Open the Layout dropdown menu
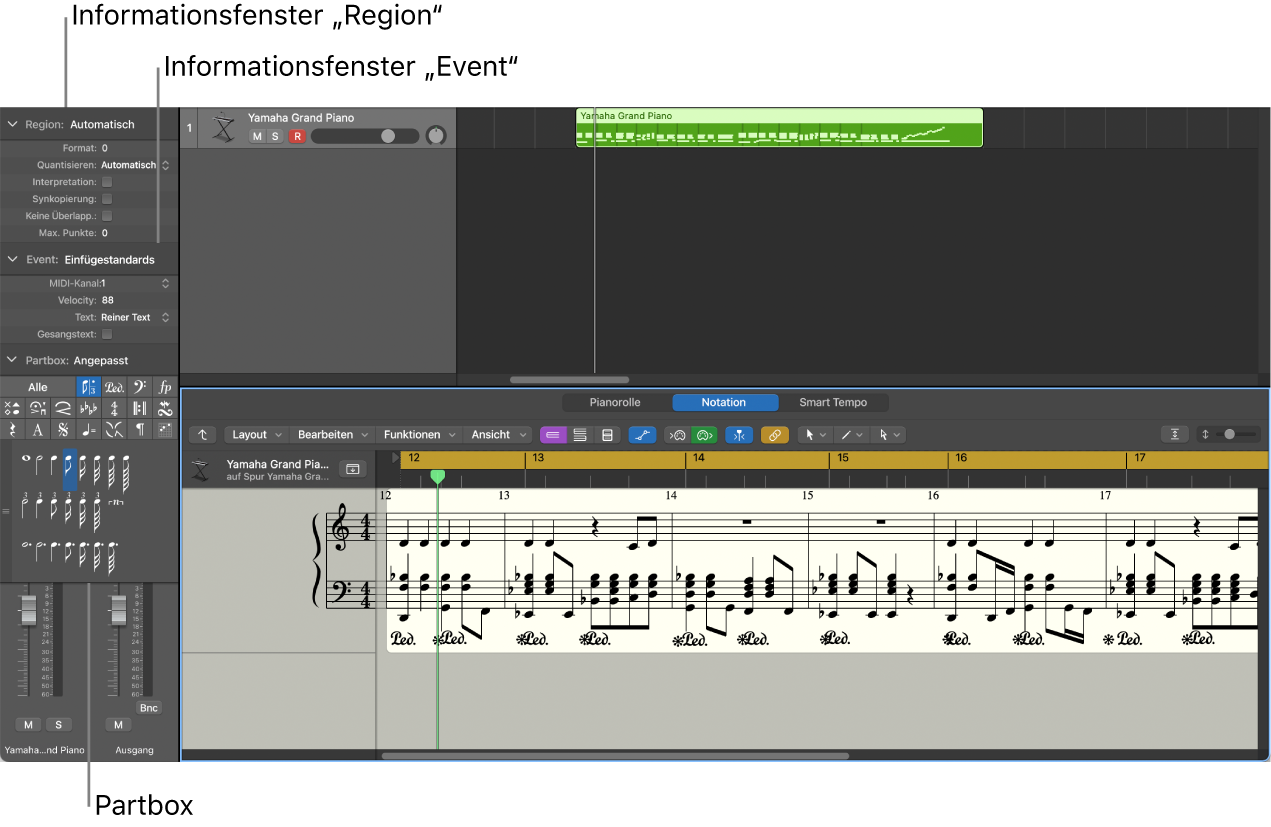 pos(256,435)
